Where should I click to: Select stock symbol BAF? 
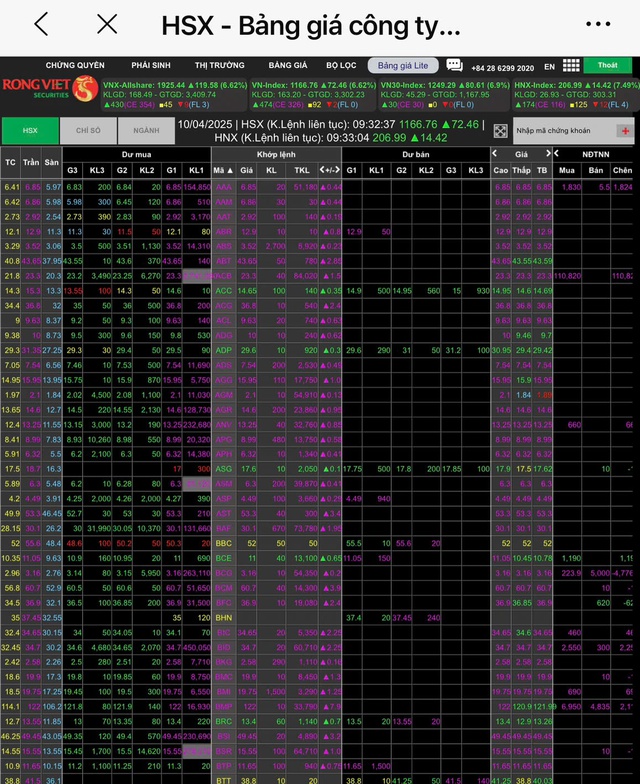pyautogui.click(x=224, y=528)
